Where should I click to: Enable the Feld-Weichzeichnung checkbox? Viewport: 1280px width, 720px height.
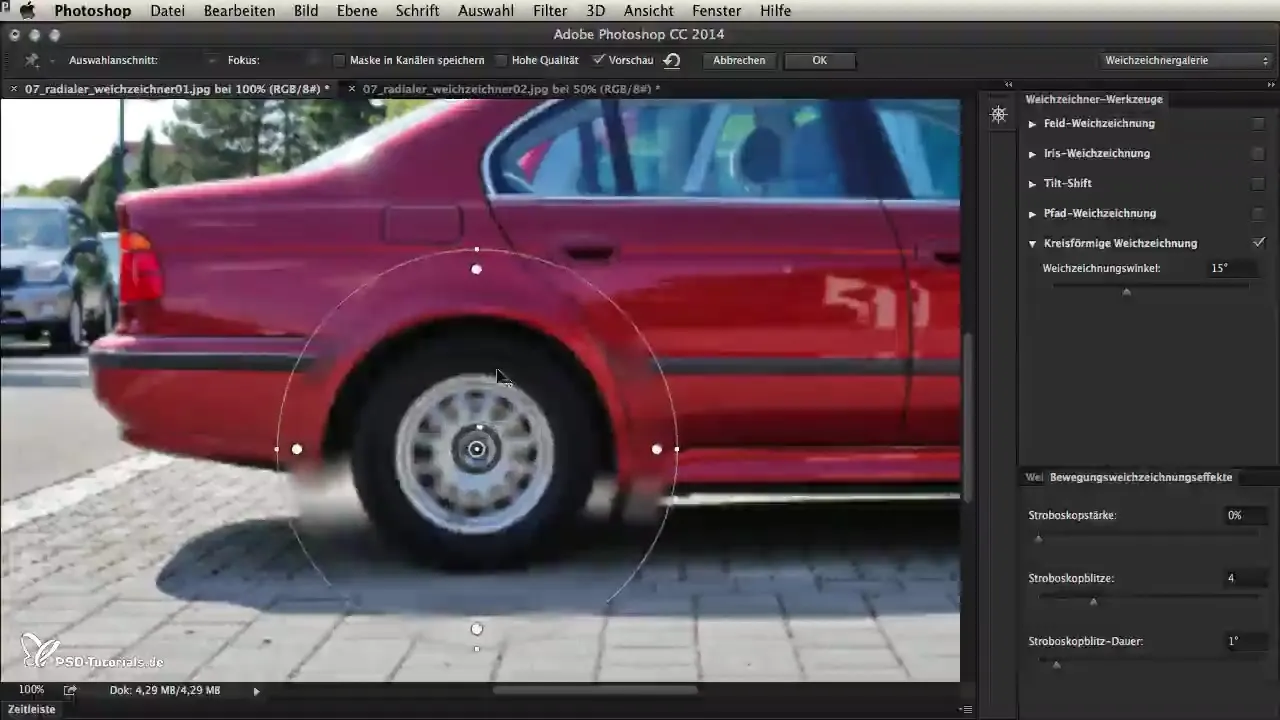[x=1259, y=124]
